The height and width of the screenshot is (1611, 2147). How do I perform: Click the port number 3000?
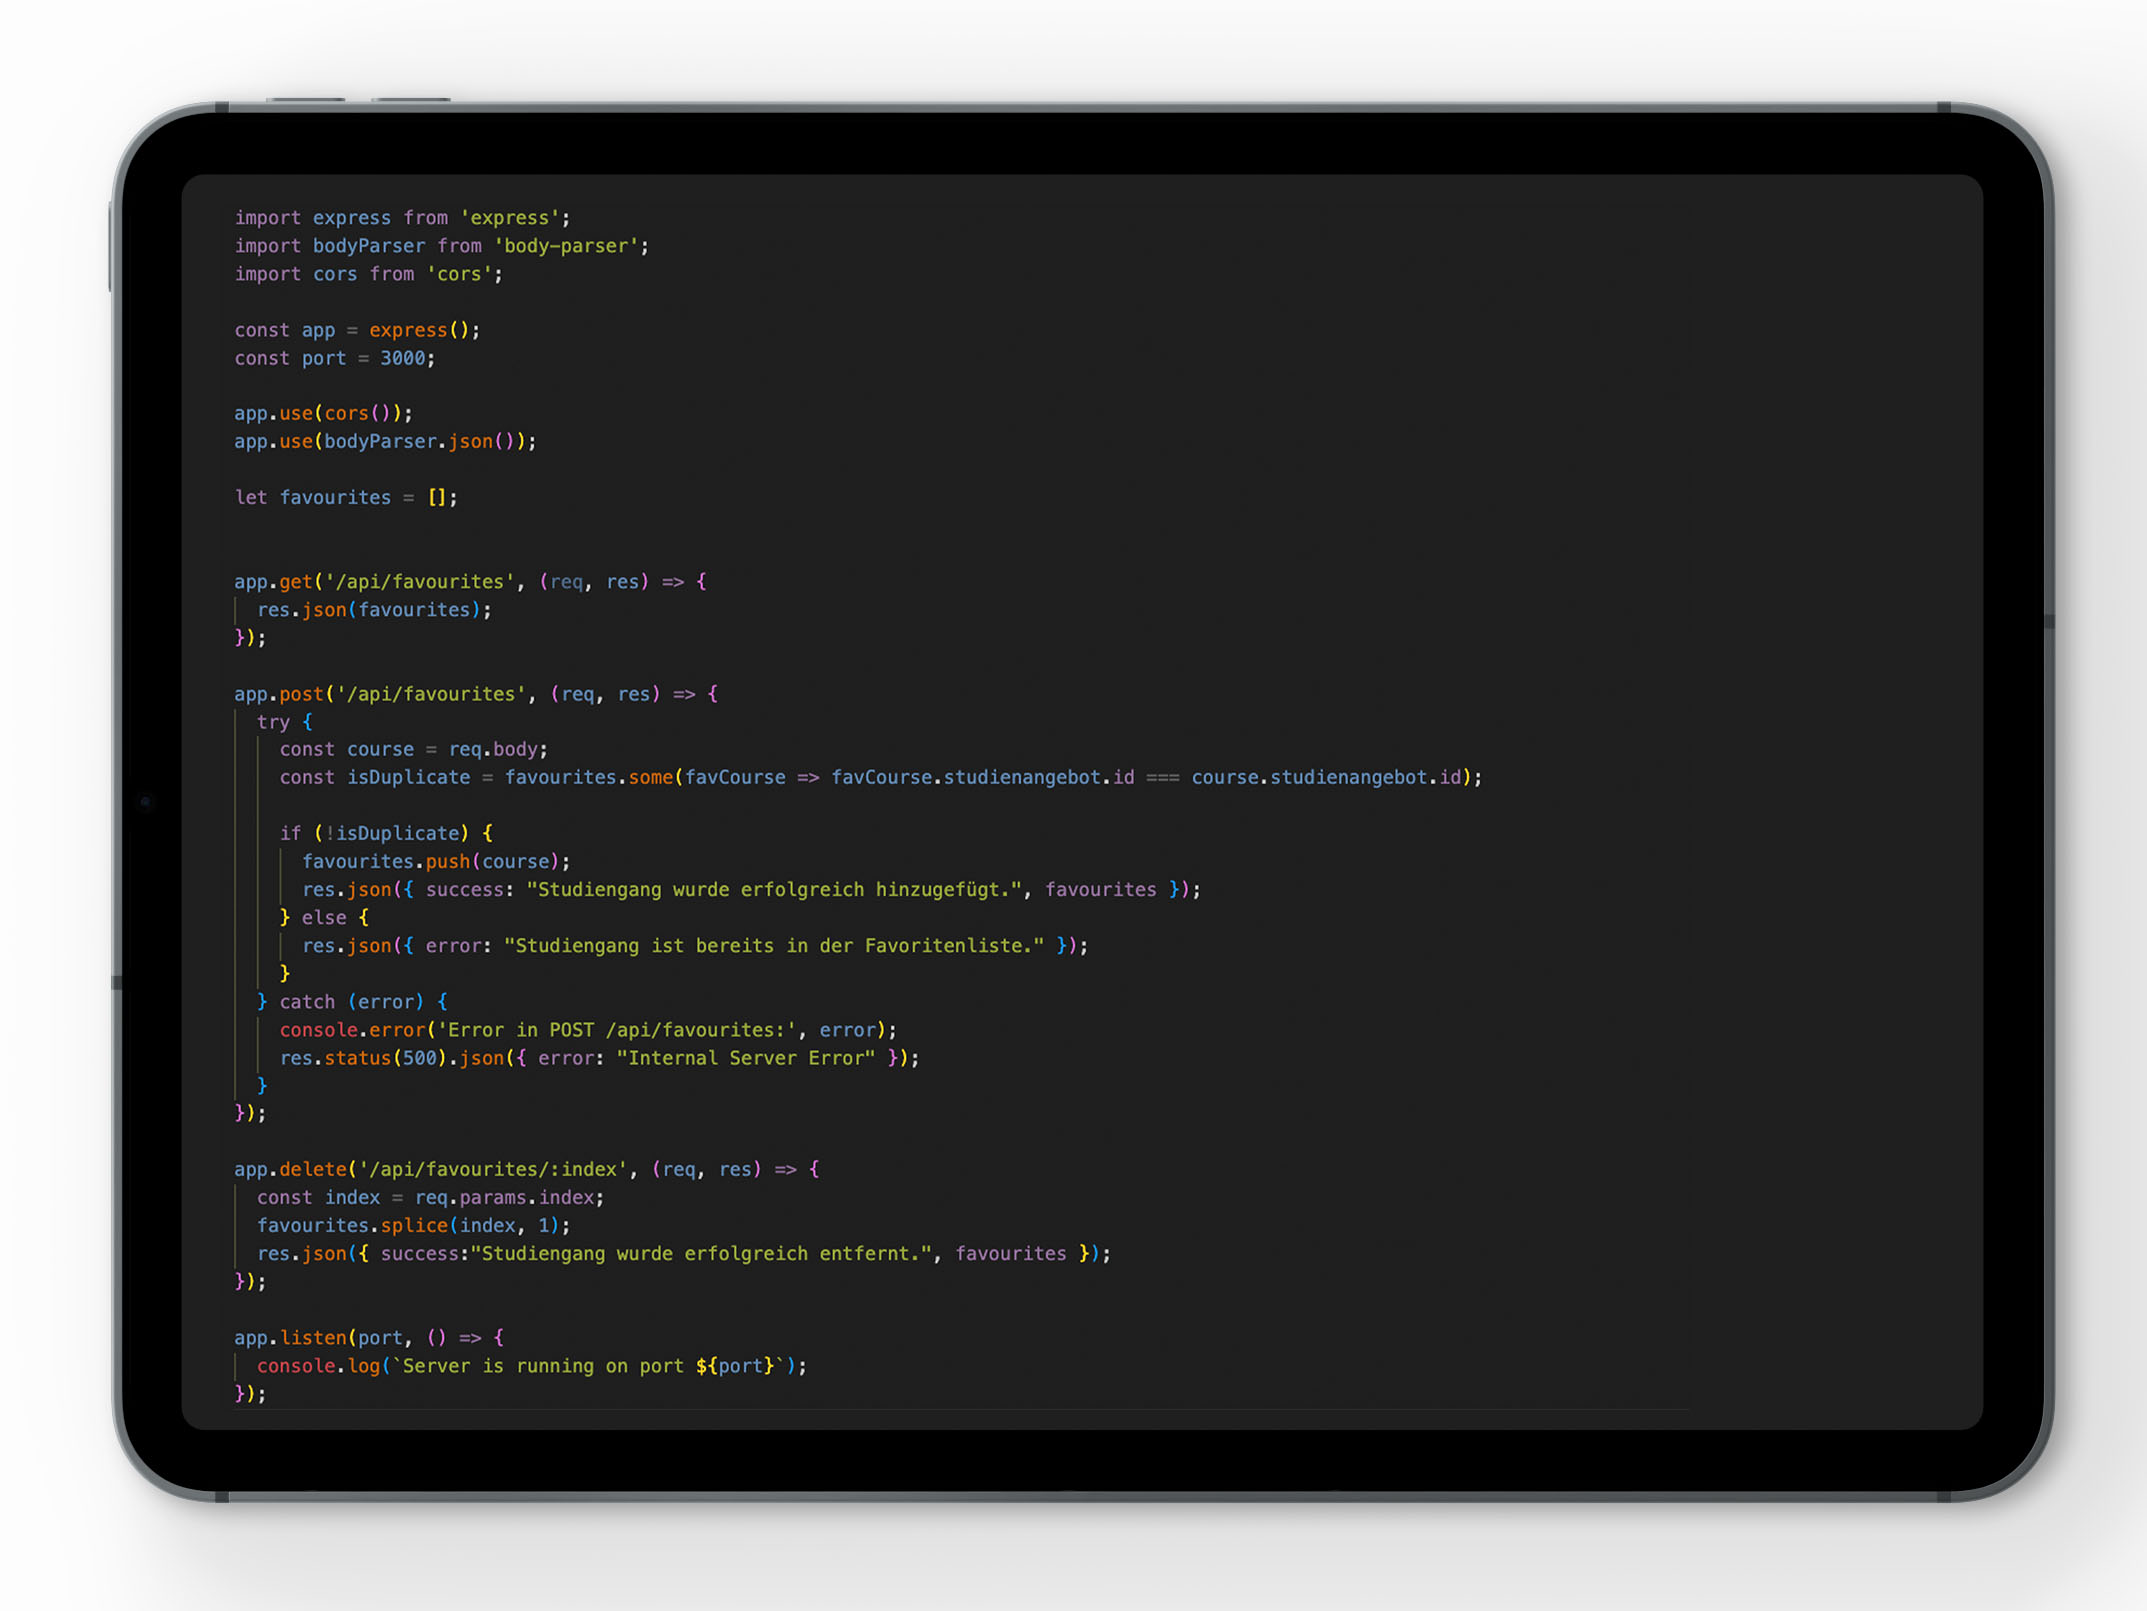[x=402, y=358]
